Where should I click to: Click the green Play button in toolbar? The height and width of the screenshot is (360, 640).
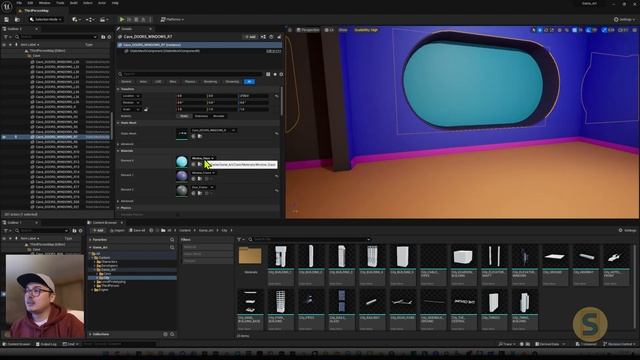click(122, 19)
